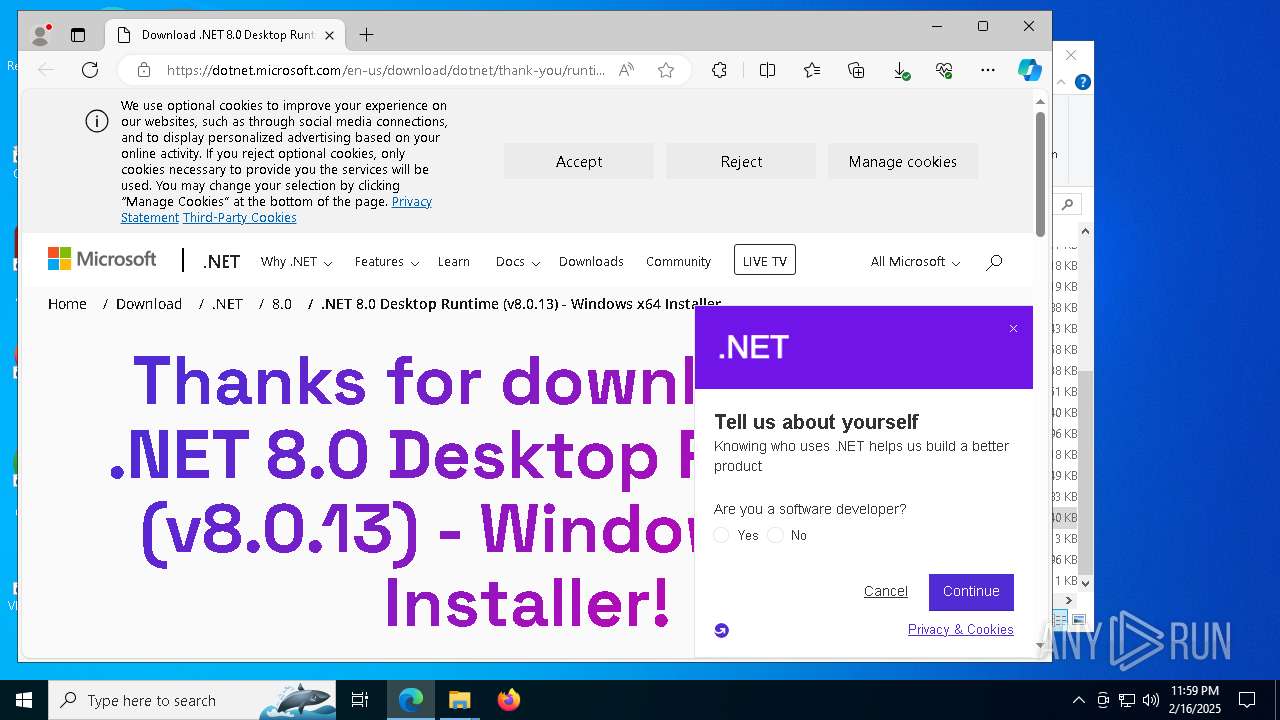Switch to File Explorer on taskbar
Screen dimensions: 1280x720
pos(459,700)
